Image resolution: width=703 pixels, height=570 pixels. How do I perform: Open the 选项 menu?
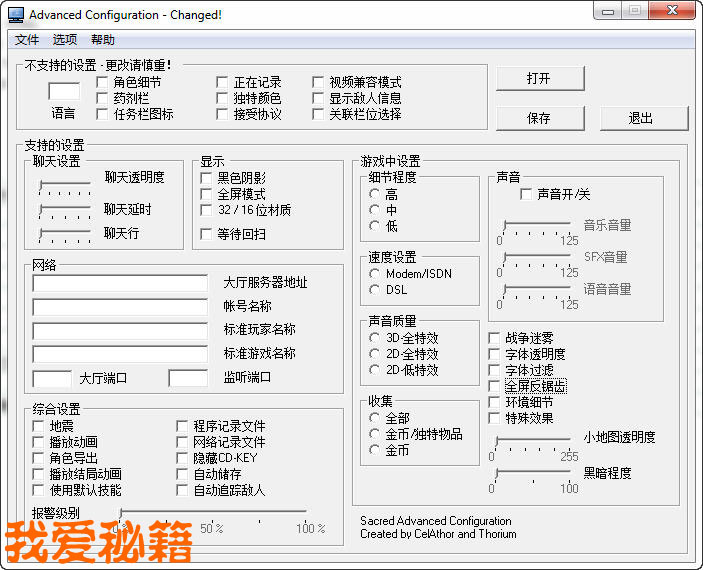tap(65, 40)
